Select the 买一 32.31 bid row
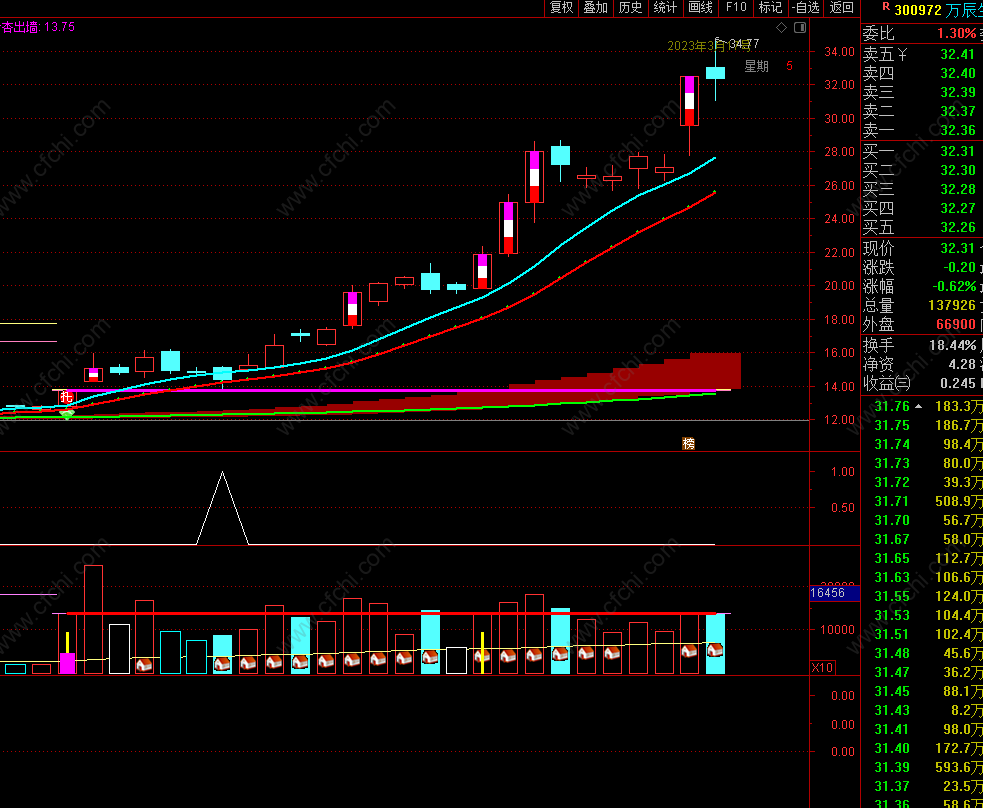The image size is (983, 808). click(922, 151)
